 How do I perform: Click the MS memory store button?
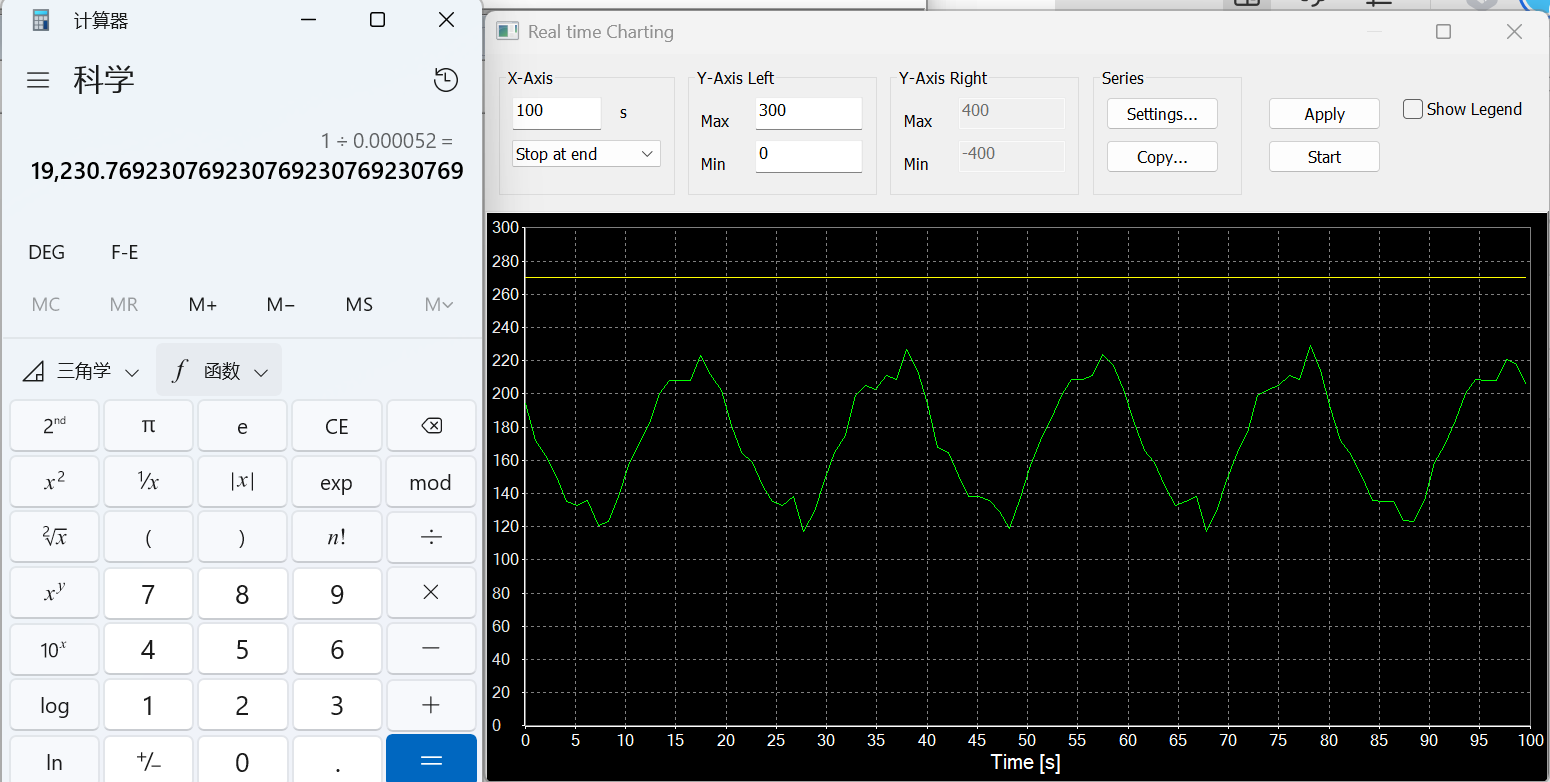359,304
